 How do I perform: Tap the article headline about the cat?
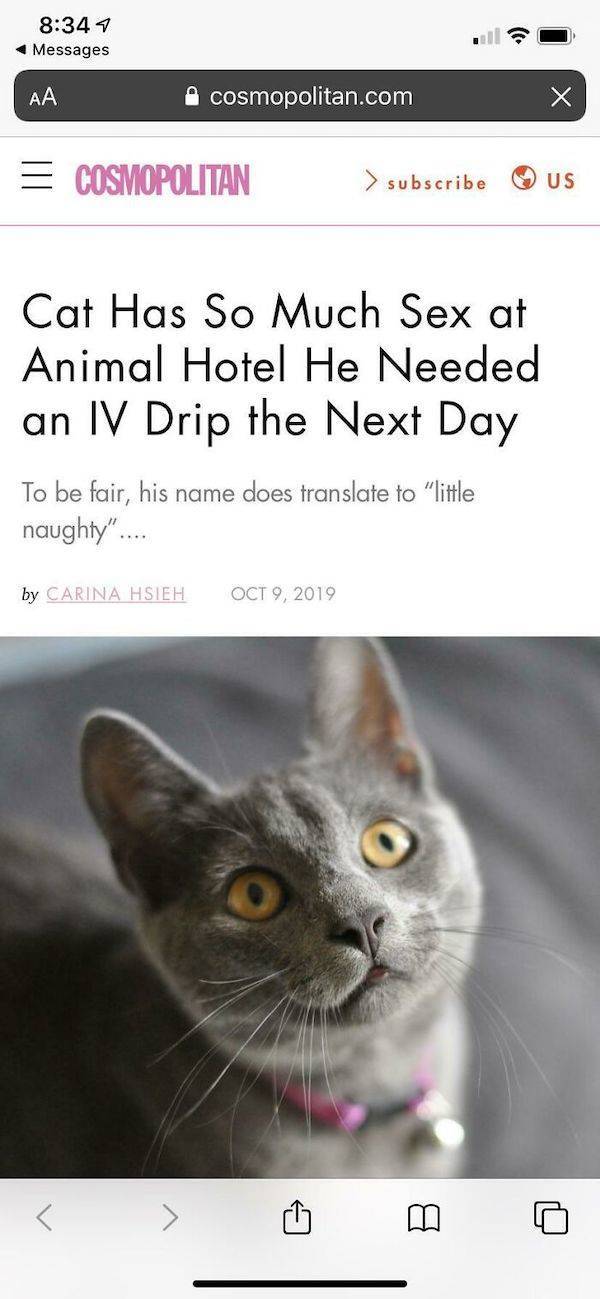tap(281, 365)
